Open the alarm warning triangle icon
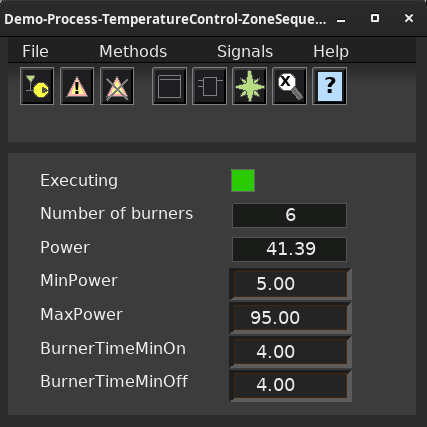The width and height of the screenshot is (427, 427). (77, 86)
